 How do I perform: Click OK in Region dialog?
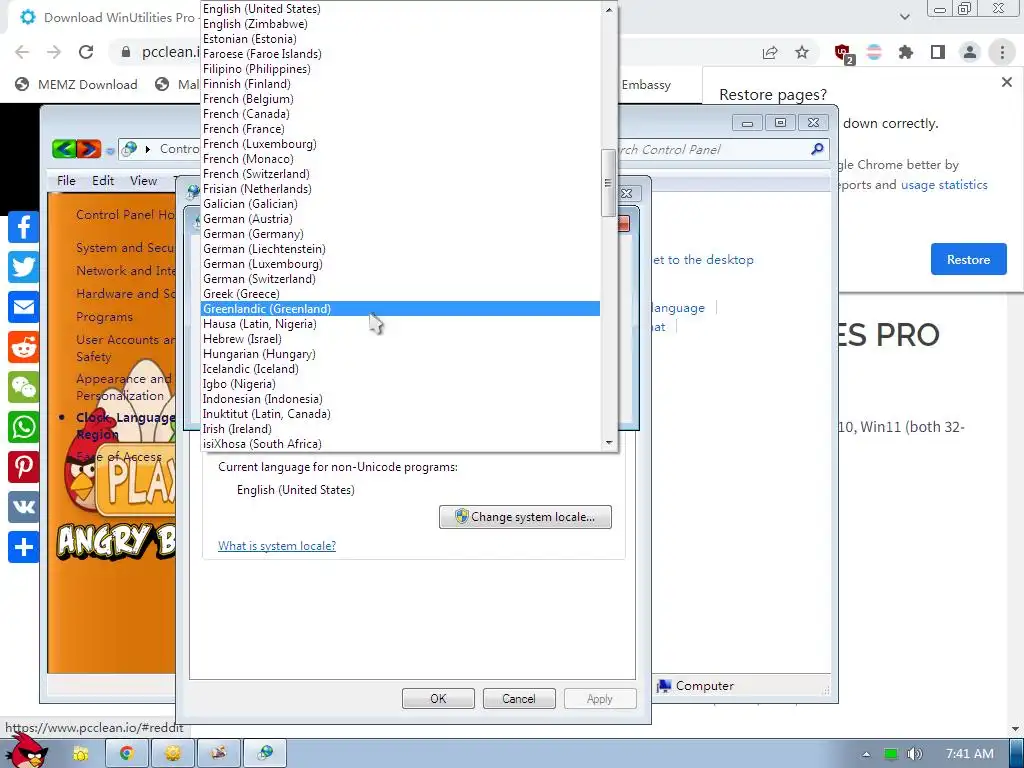coord(438,699)
